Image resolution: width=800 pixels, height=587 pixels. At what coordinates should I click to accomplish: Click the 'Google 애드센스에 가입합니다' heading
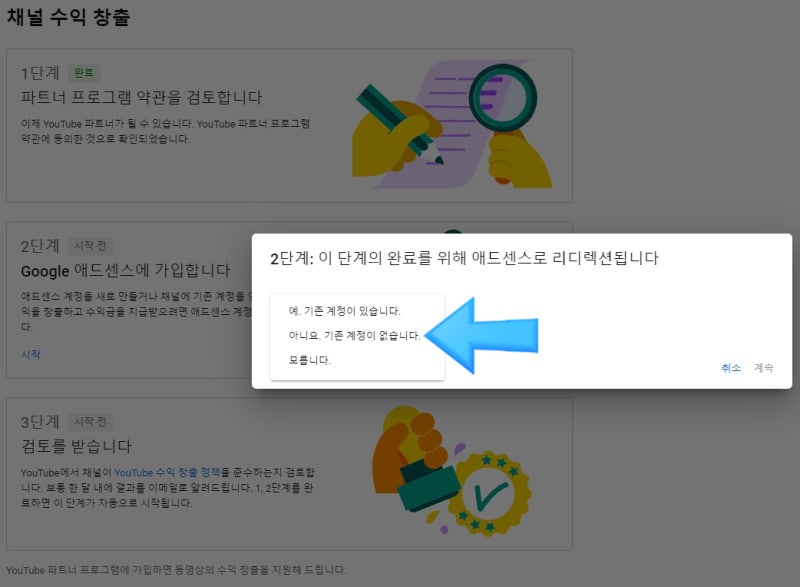pyautogui.click(x=126, y=270)
